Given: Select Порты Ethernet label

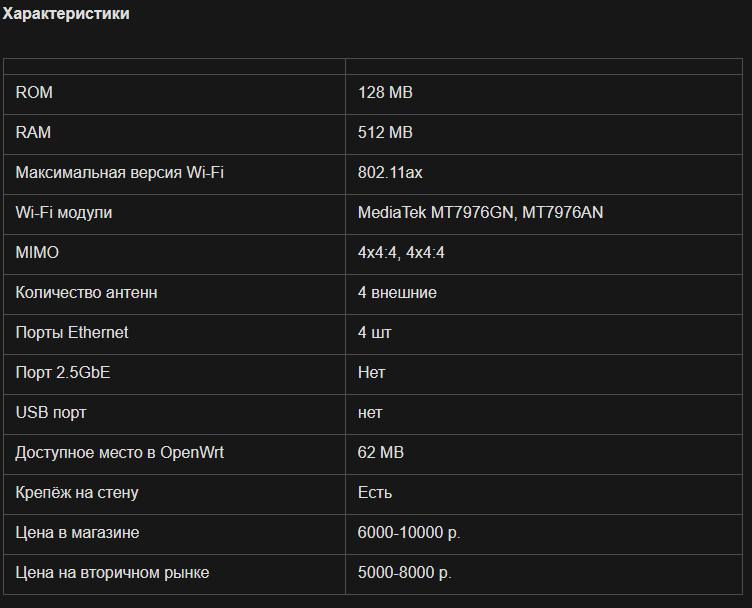Looking at the screenshot, I should pos(72,332).
